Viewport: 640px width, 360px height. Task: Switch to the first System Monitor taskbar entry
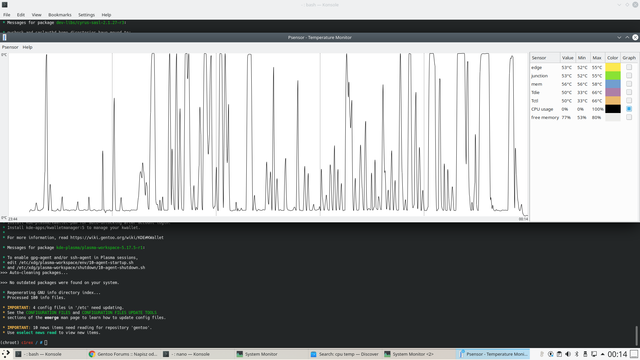pos(271,354)
